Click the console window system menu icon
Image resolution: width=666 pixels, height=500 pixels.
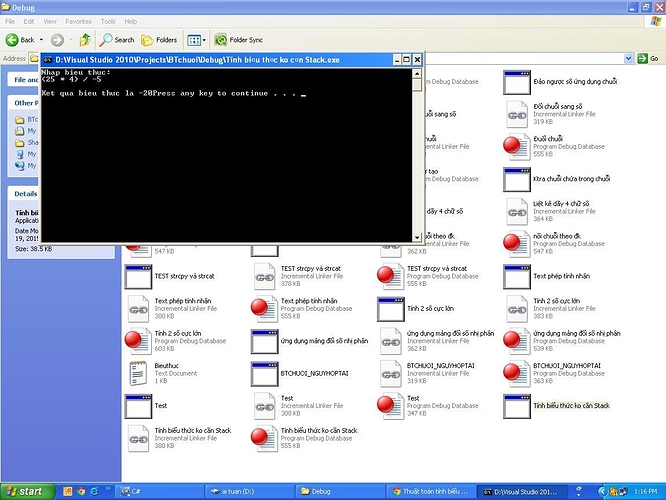48,60
